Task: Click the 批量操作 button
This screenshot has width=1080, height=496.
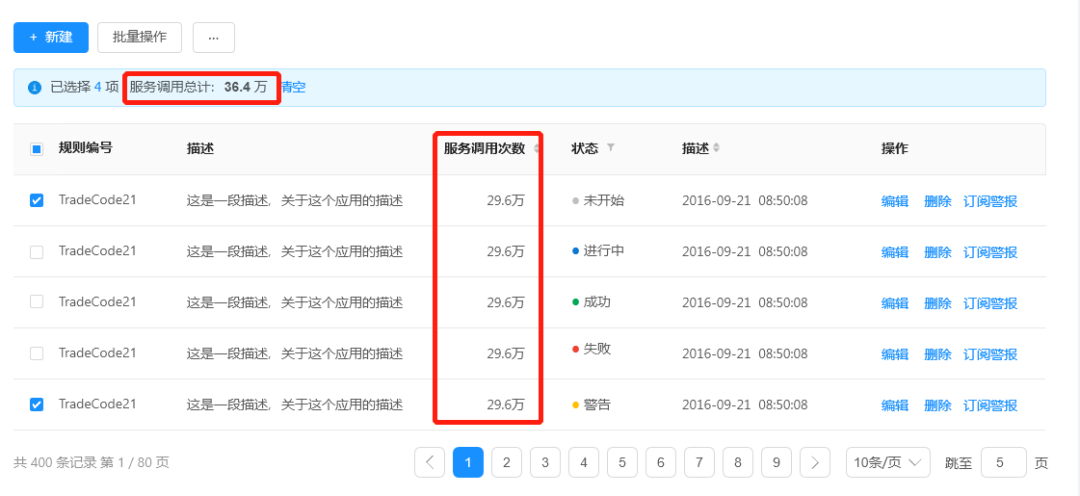Action: [140, 37]
